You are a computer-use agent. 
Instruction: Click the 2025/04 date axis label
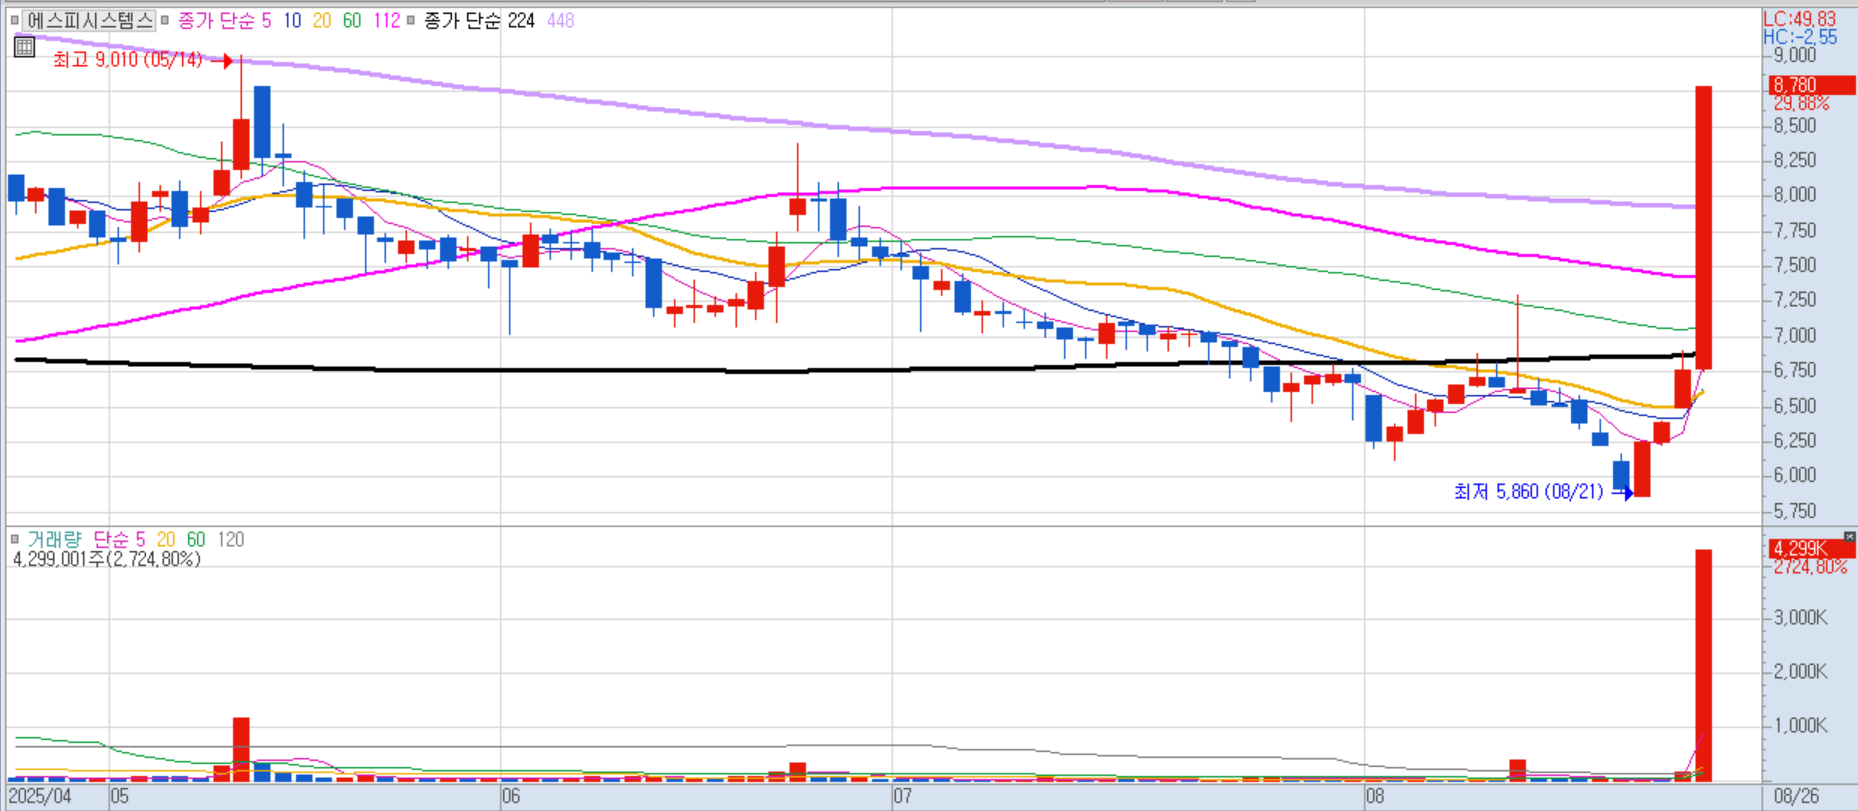coord(41,796)
